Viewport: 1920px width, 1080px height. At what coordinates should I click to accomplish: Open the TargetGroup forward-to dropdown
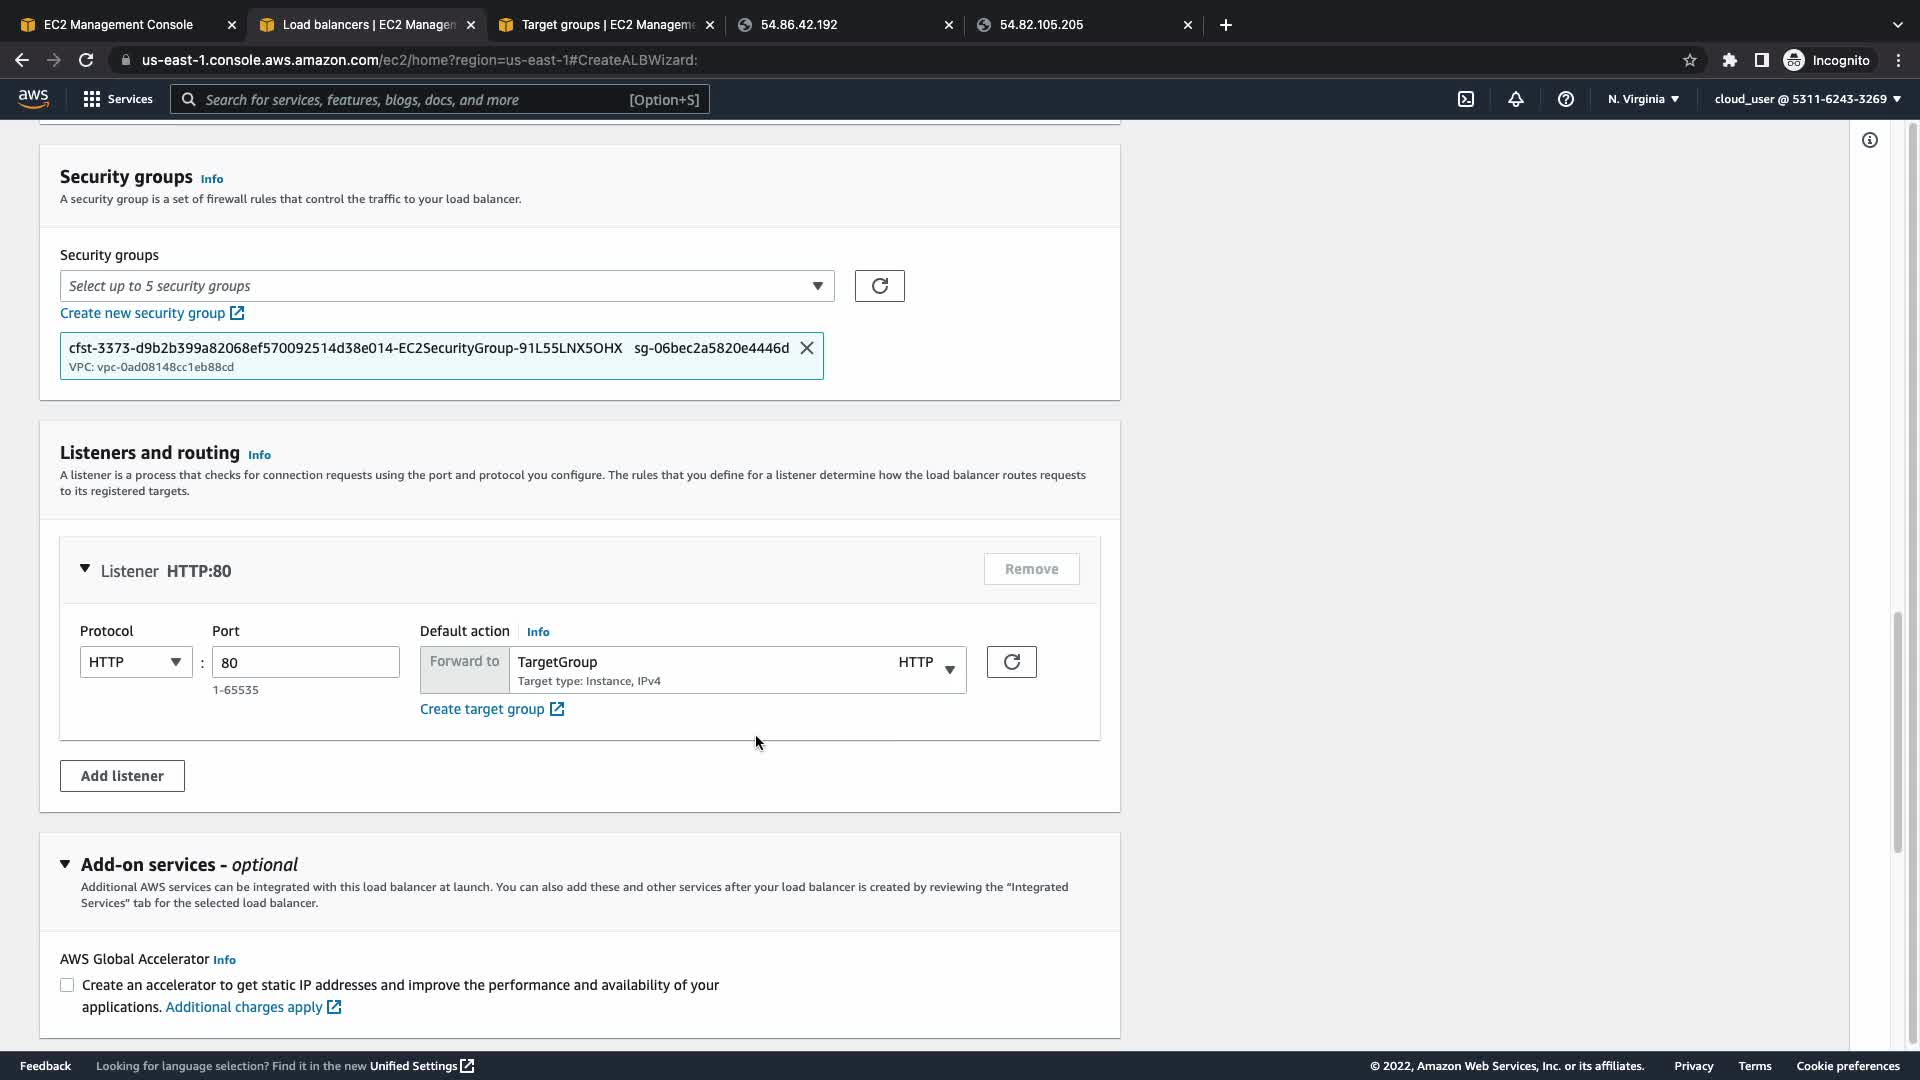(737, 670)
